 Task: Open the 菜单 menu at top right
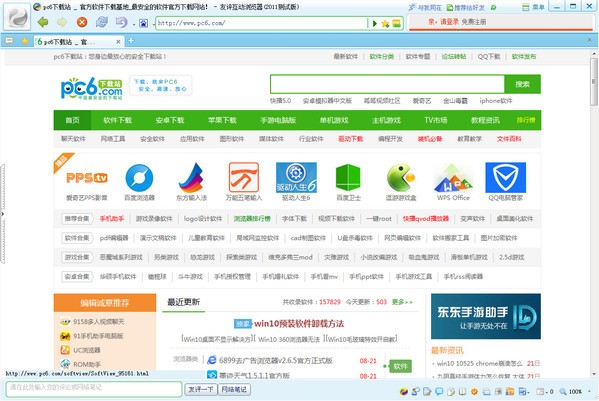click(x=533, y=7)
